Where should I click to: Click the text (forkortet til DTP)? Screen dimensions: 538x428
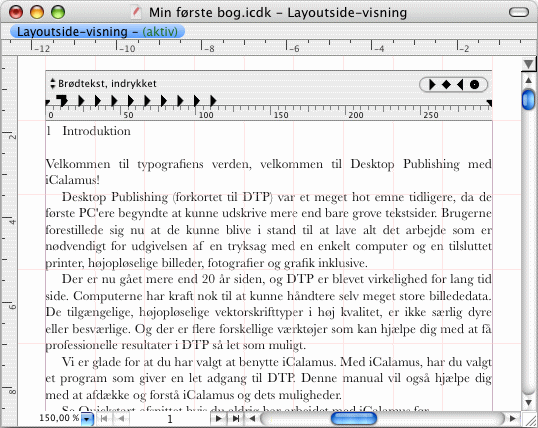pyautogui.click(x=223, y=197)
